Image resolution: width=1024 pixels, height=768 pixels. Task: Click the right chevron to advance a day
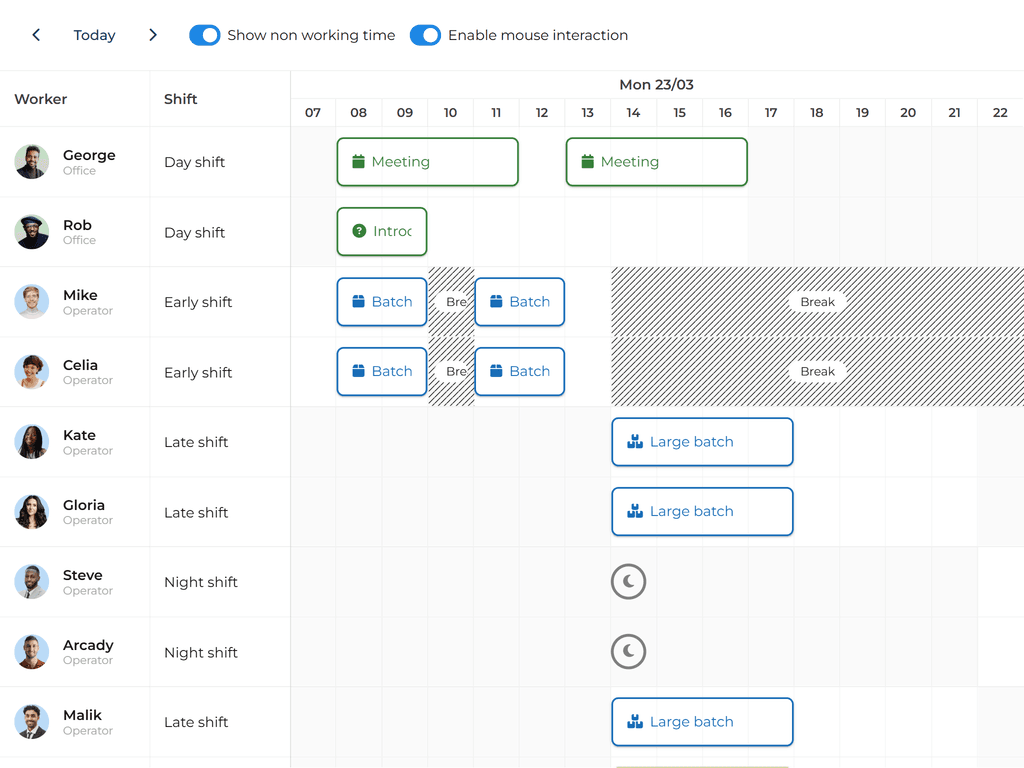(152, 35)
